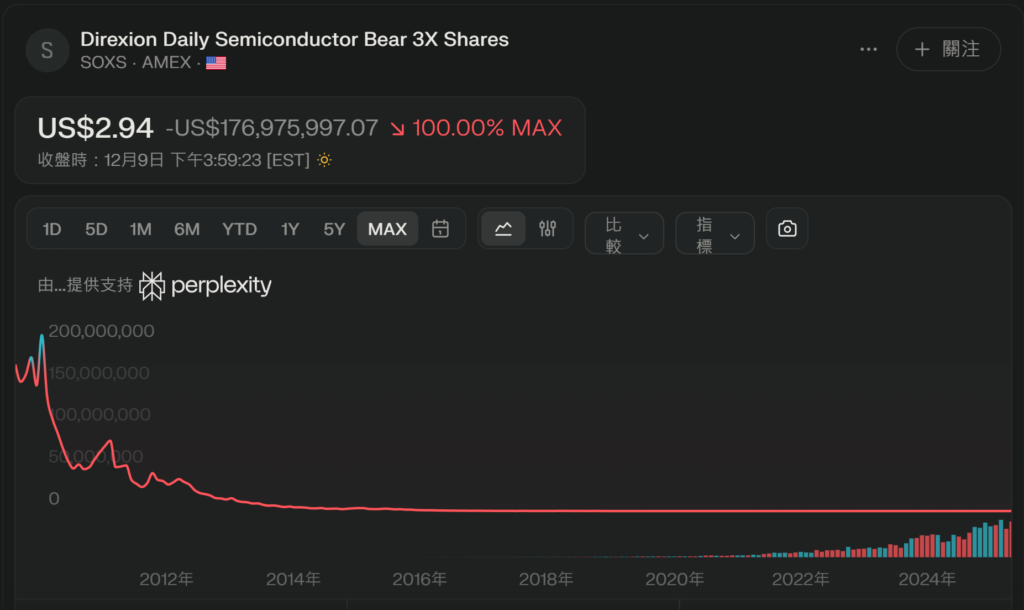Screen dimensions: 1024x610
Task: Click the sun market-status icon
Action: click(324, 160)
